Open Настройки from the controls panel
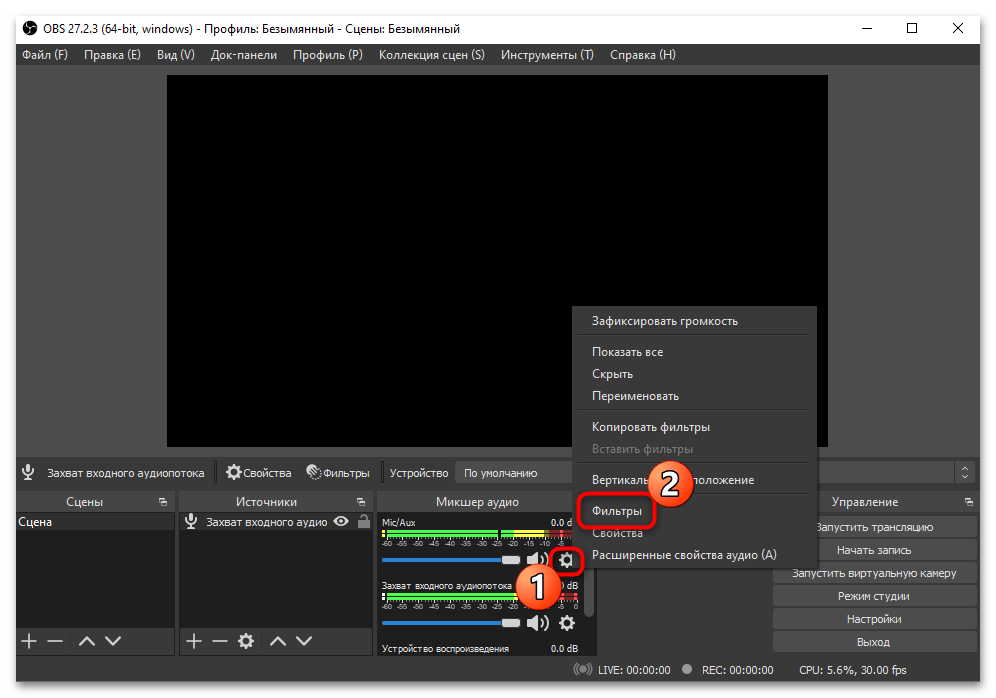Viewport: 996px width, 698px height. click(x=874, y=619)
